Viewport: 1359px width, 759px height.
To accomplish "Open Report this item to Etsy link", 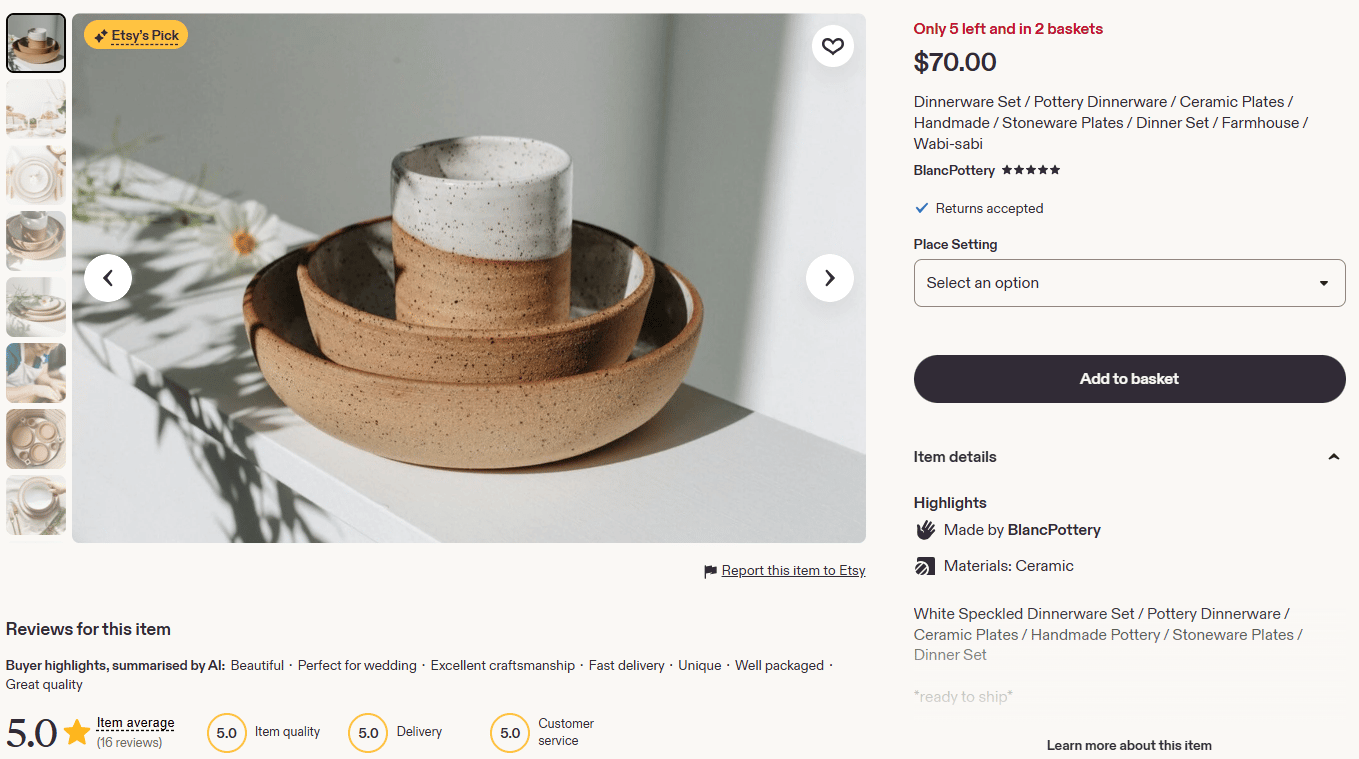I will (793, 571).
